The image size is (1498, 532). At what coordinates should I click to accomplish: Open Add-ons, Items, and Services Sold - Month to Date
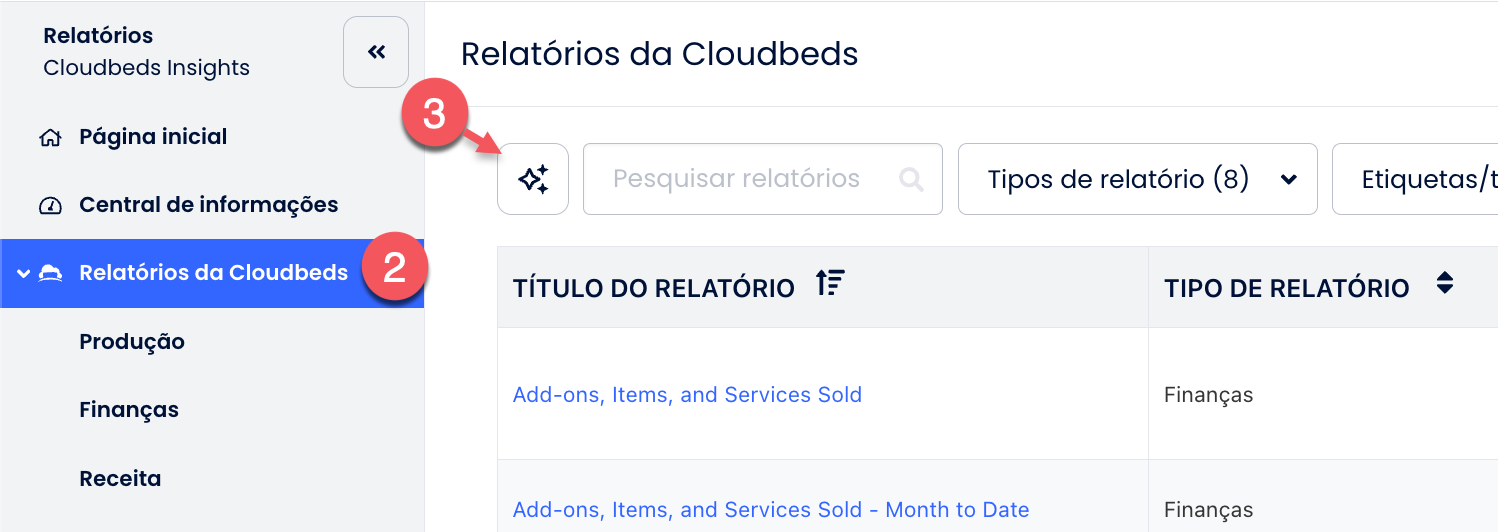pyautogui.click(x=771, y=510)
